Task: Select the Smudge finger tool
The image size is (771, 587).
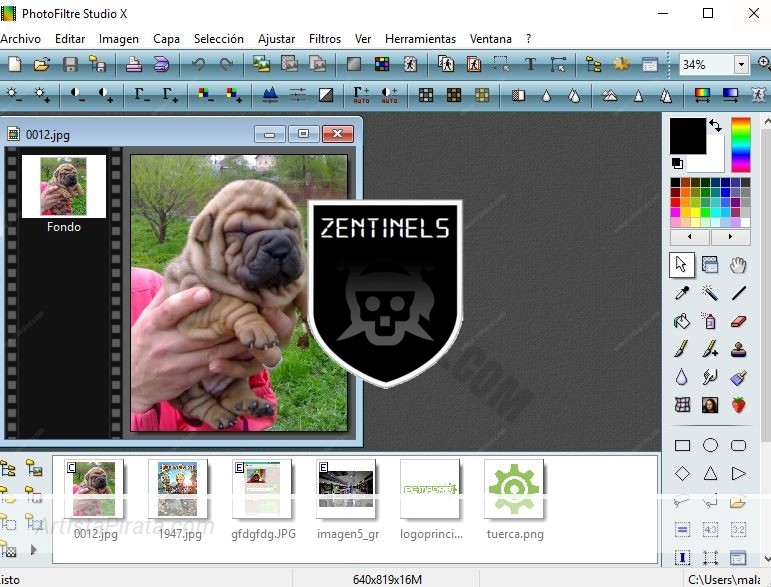Action: (710, 378)
